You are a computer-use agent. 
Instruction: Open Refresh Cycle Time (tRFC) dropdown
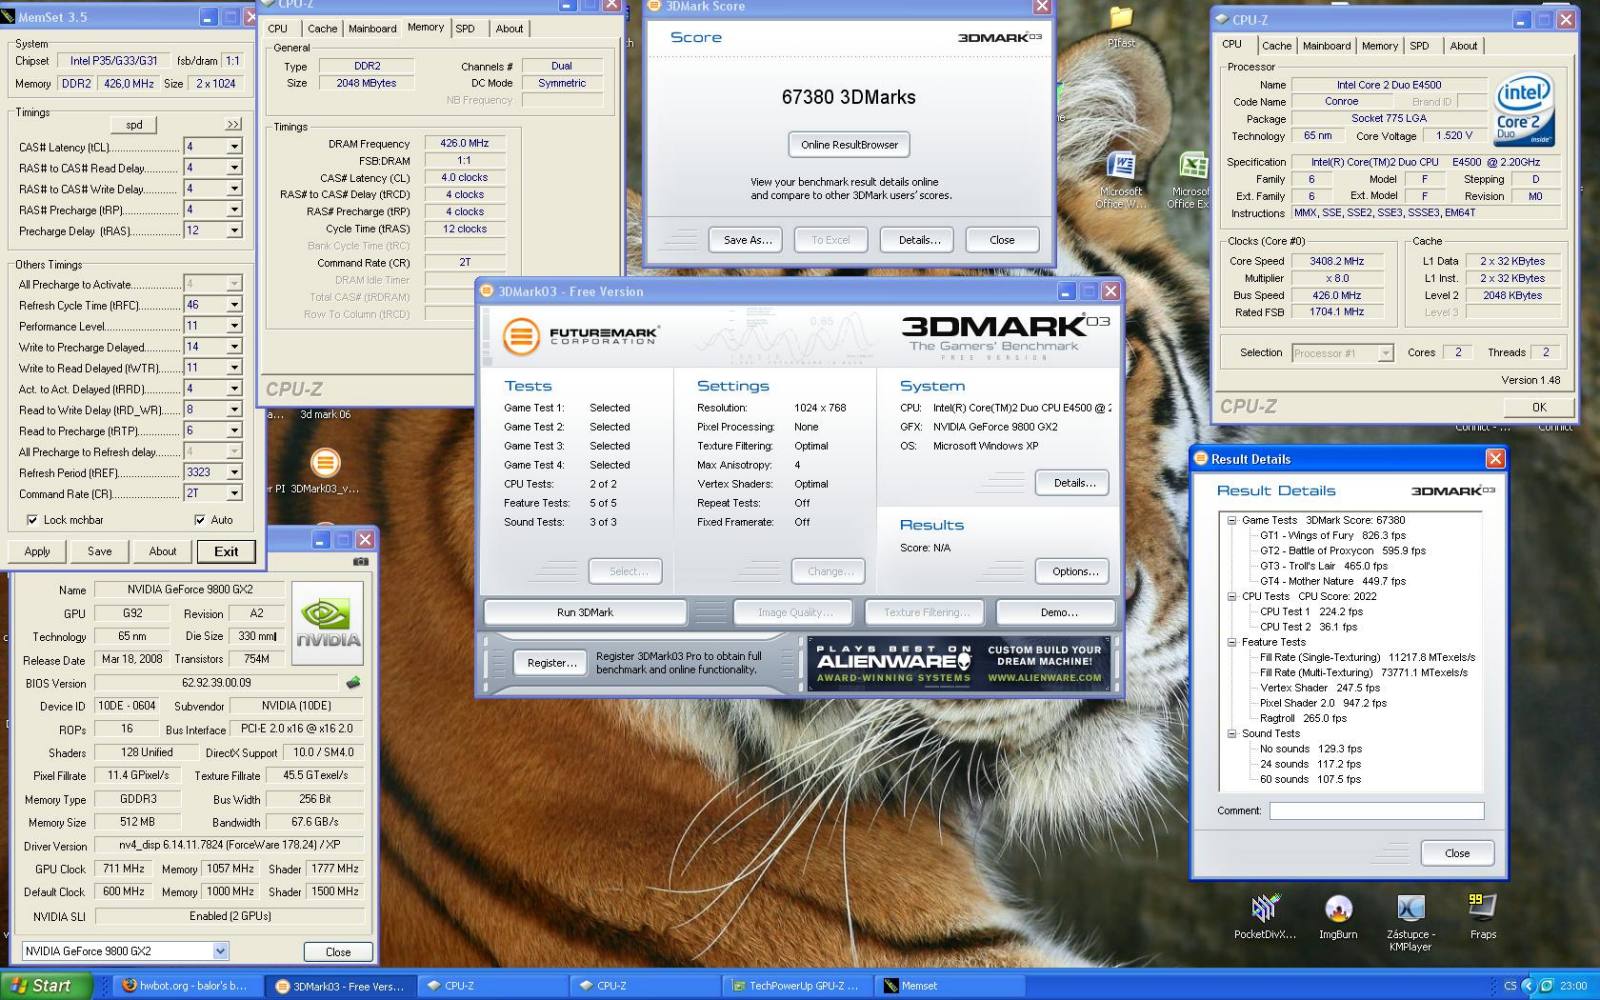[x=234, y=305]
